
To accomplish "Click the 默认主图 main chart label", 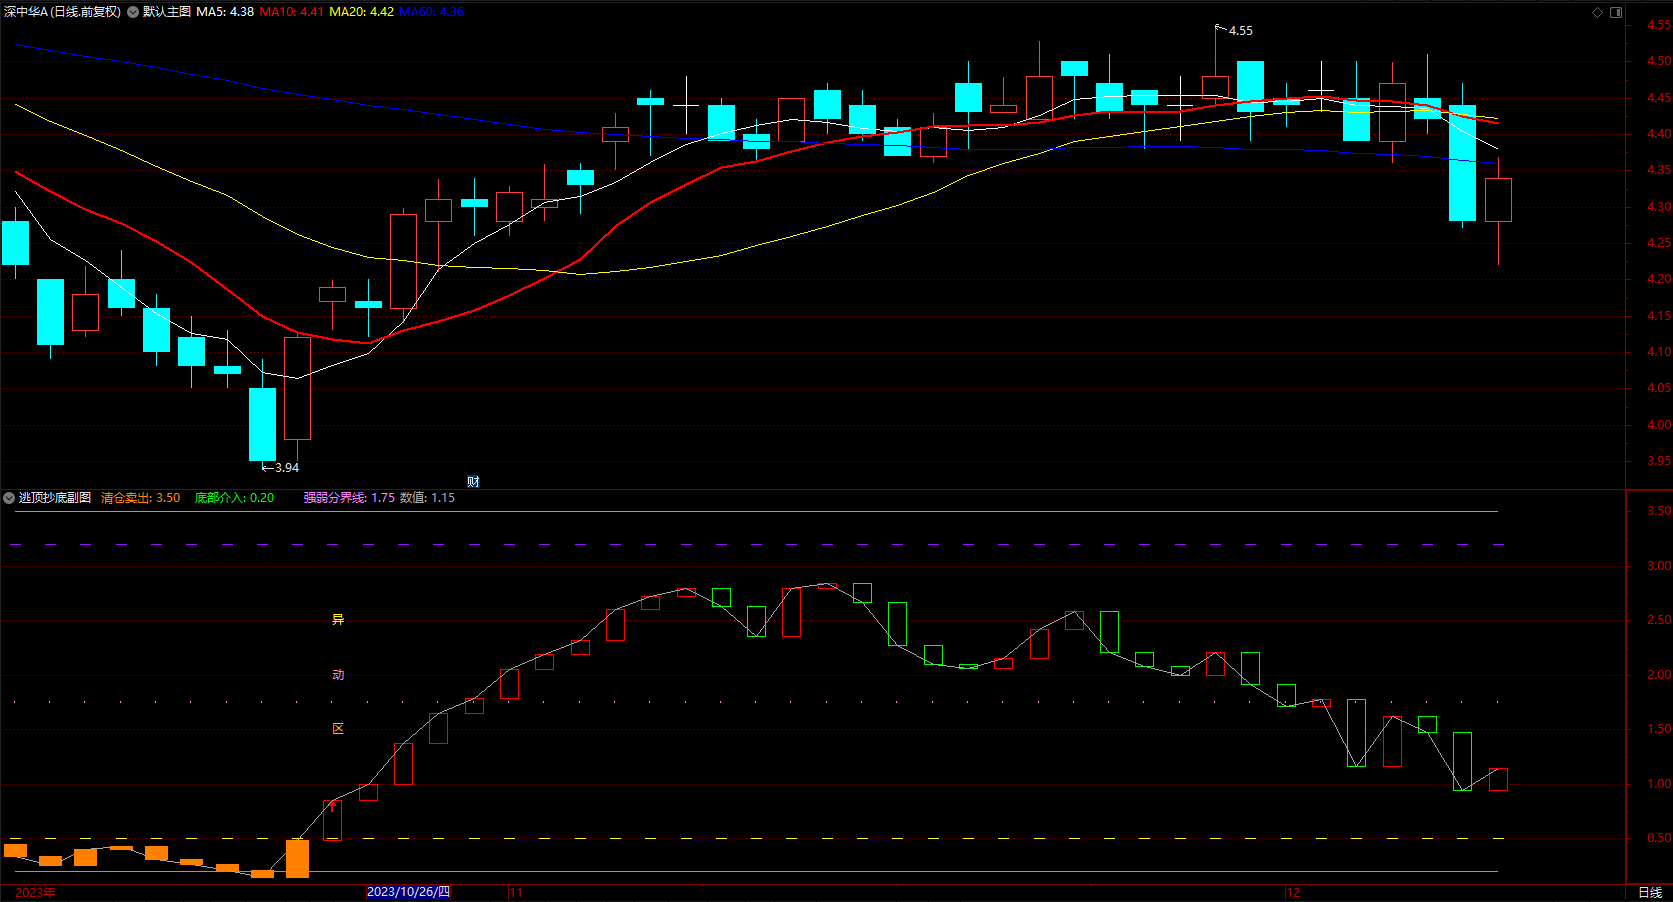I will pos(167,12).
